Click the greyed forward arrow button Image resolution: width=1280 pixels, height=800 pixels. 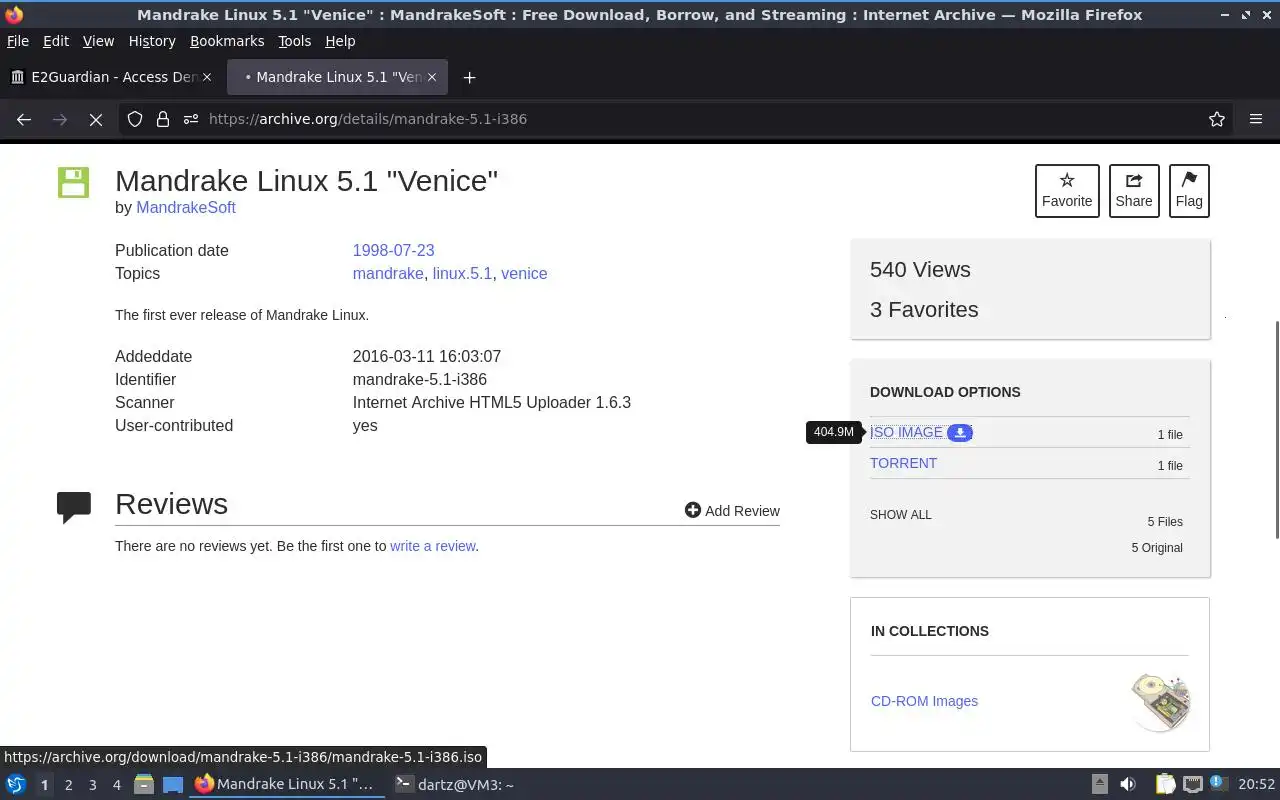pyautogui.click(x=60, y=119)
